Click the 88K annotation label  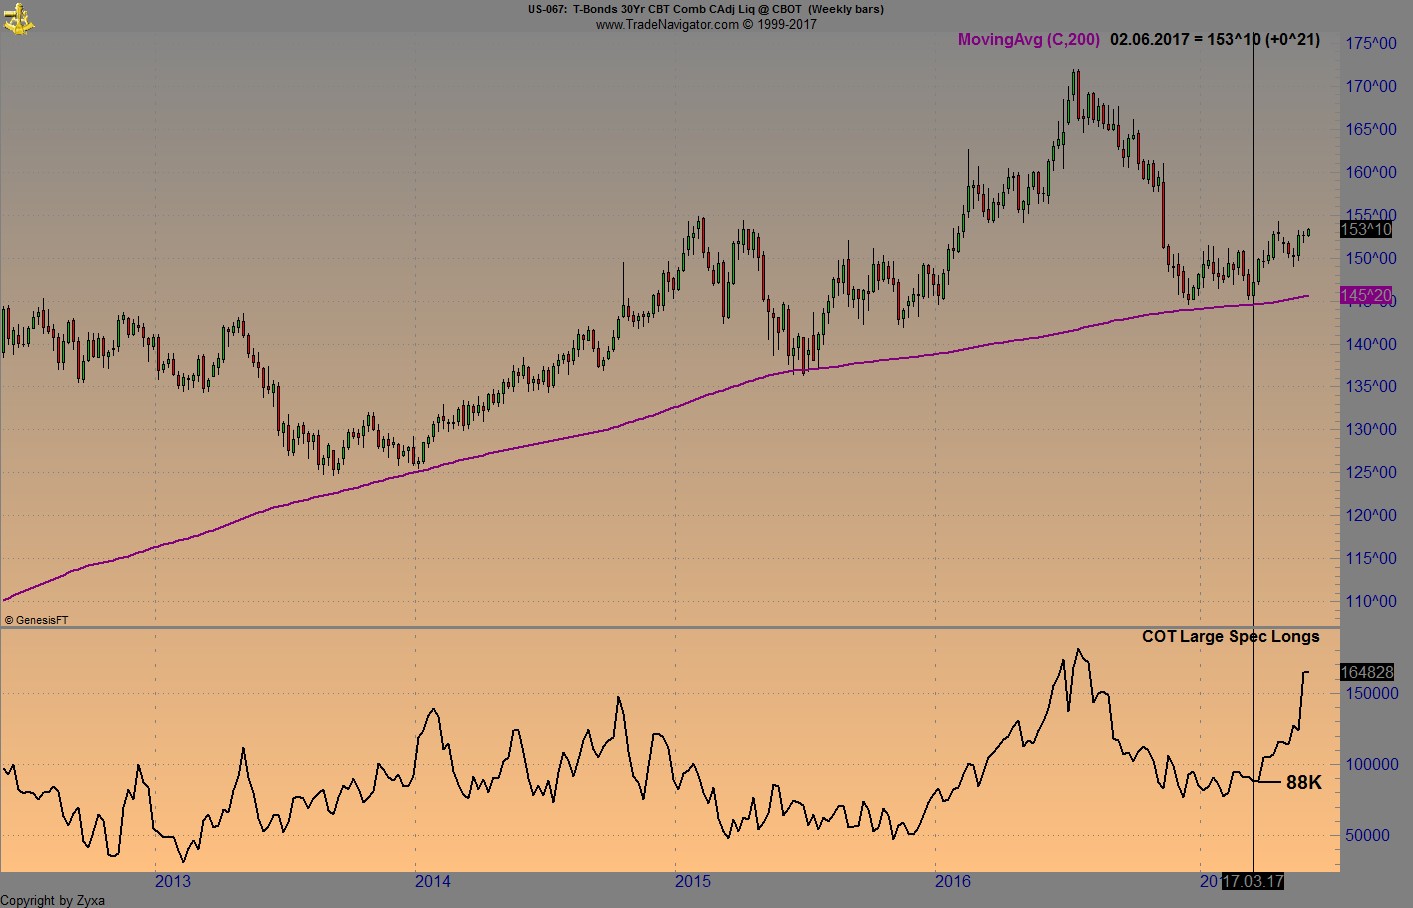point(1303,783)
